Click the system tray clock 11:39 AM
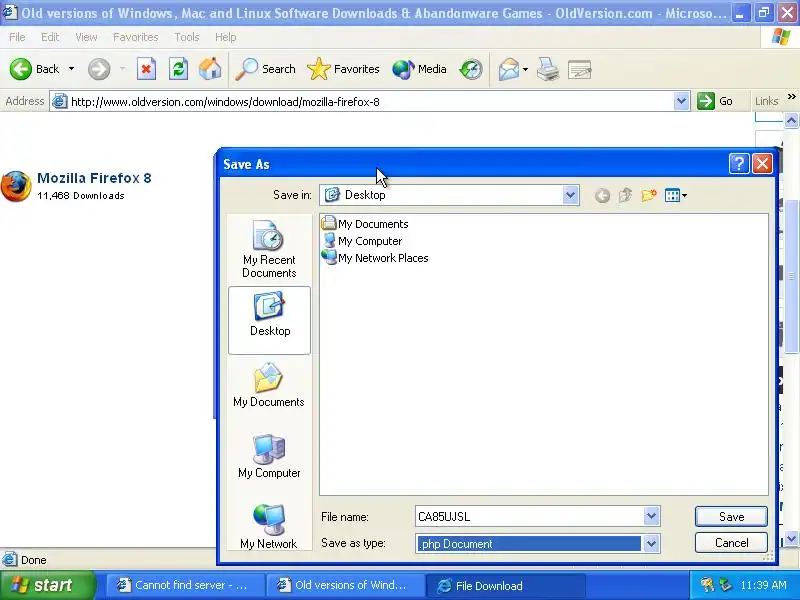800x600 pixels. tap(763, 585)
